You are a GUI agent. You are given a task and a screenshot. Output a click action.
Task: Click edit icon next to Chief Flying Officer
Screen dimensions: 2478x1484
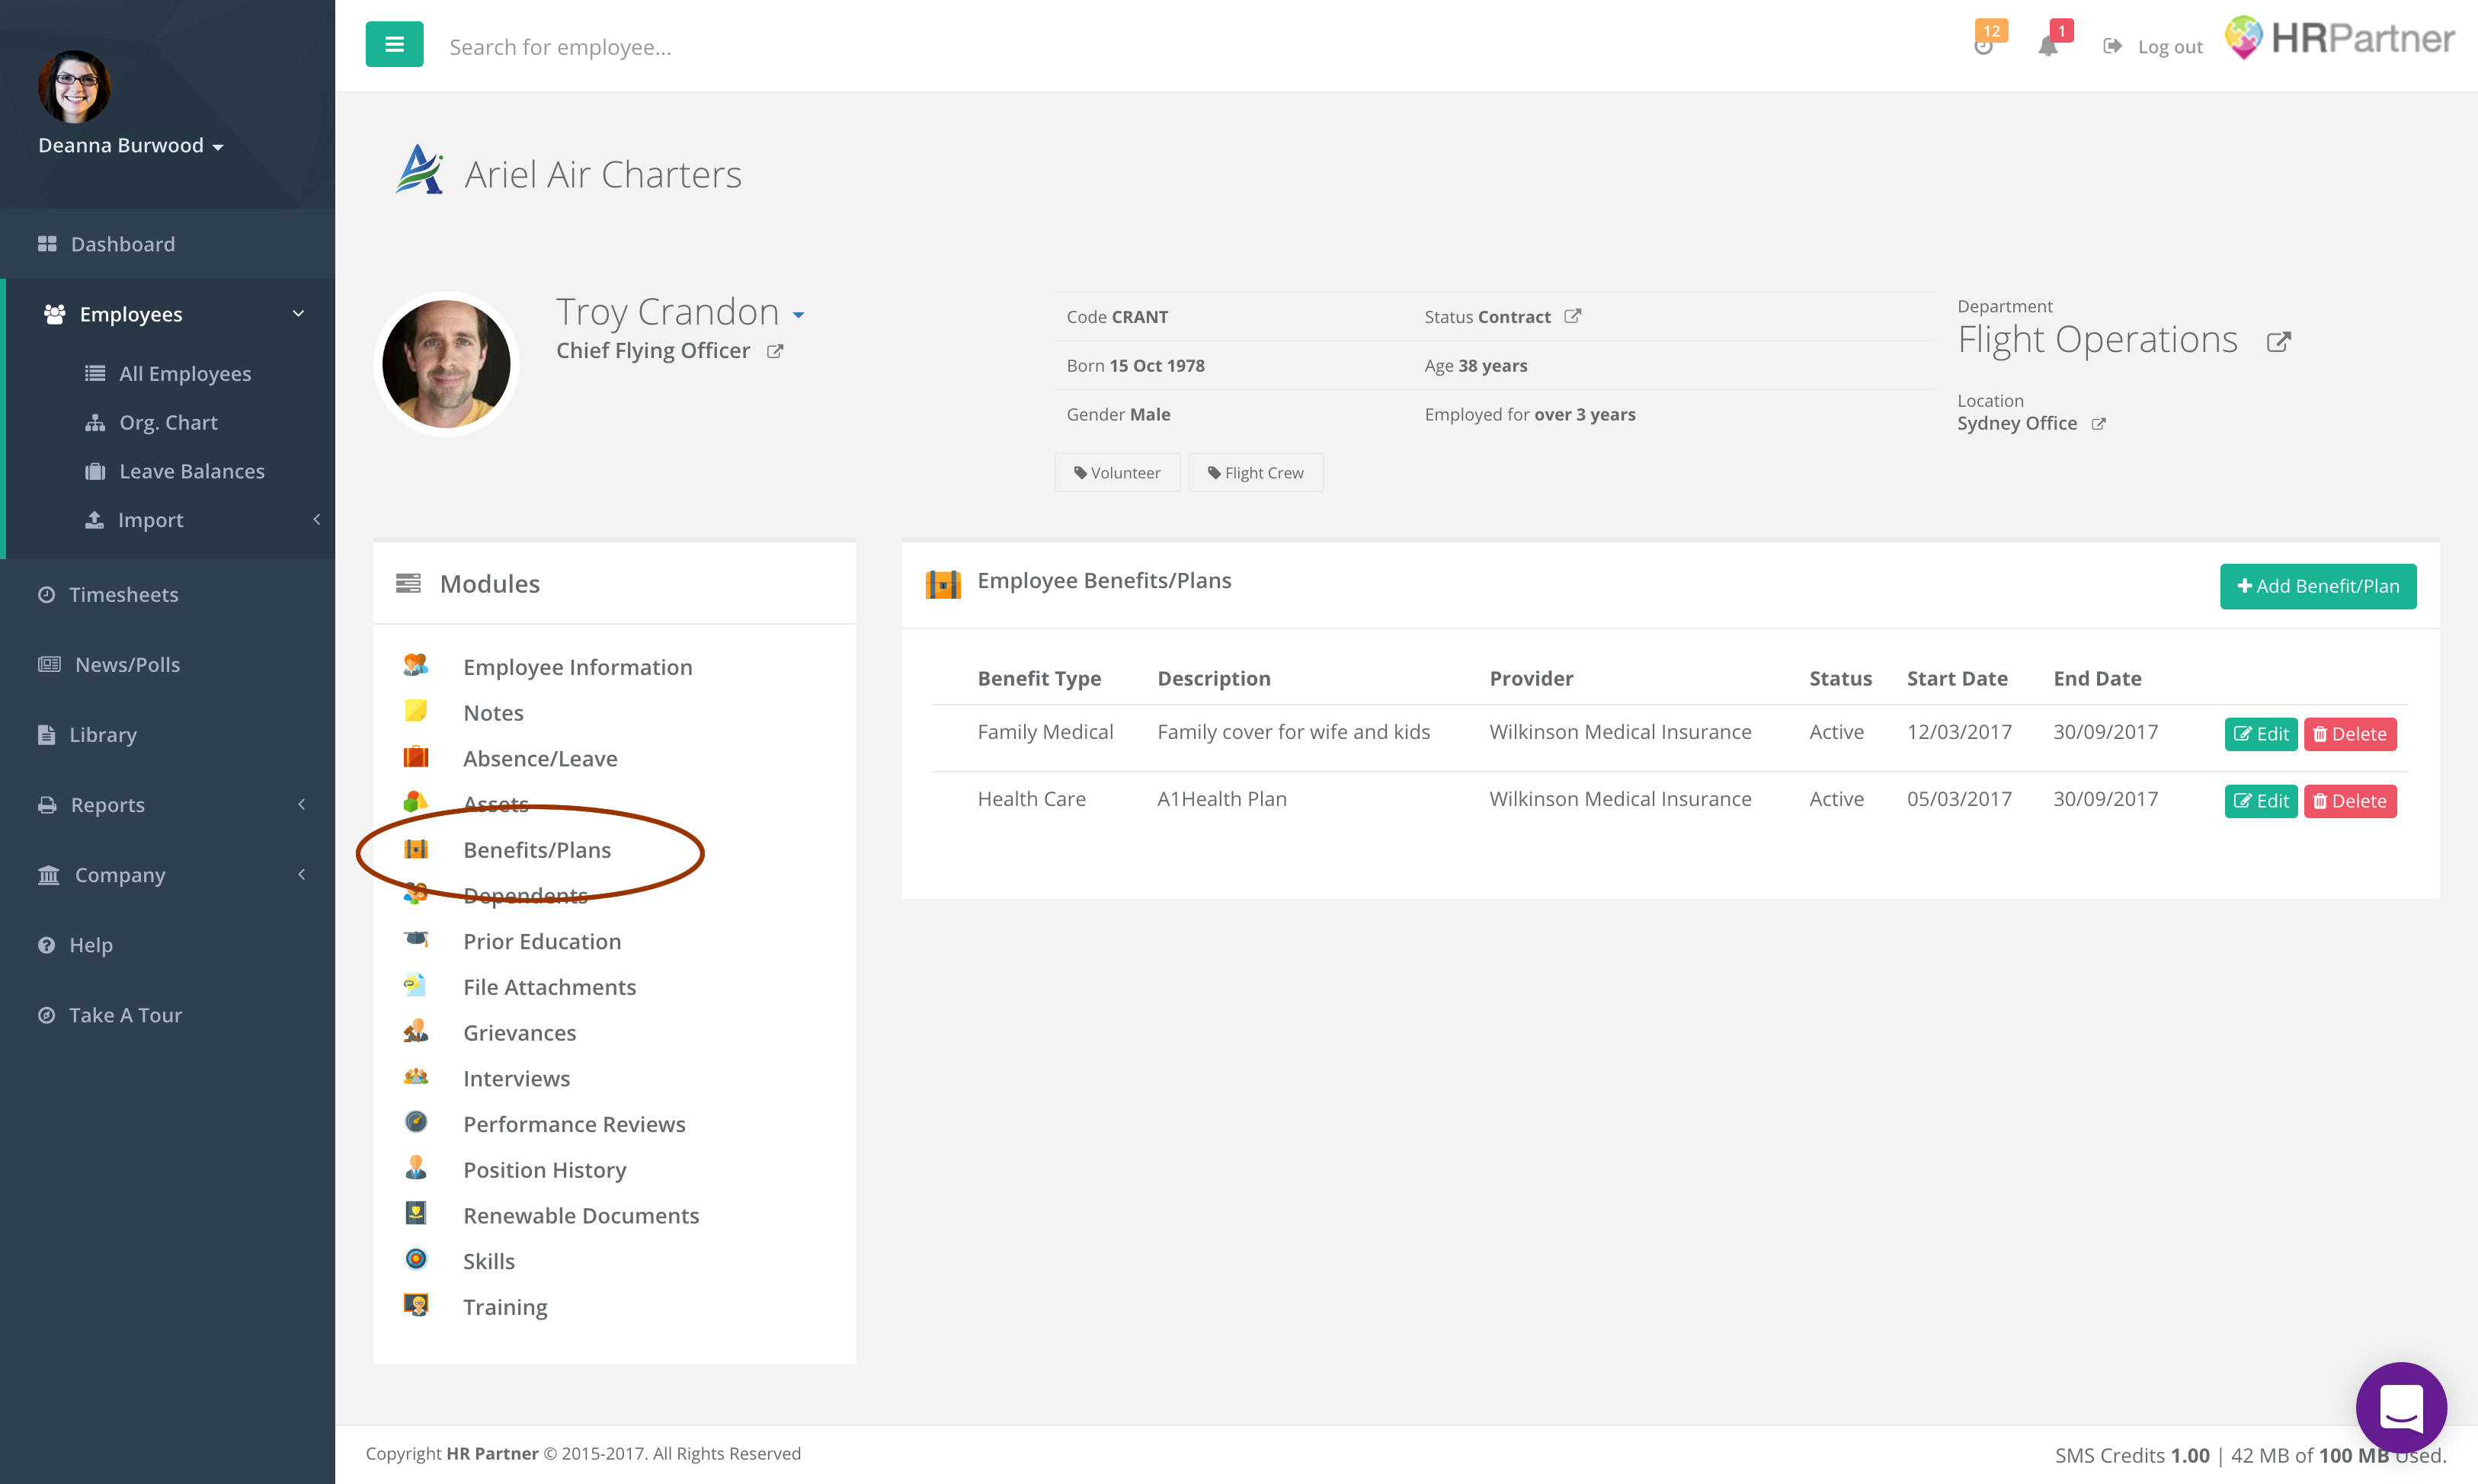click(x=775, y=351)
